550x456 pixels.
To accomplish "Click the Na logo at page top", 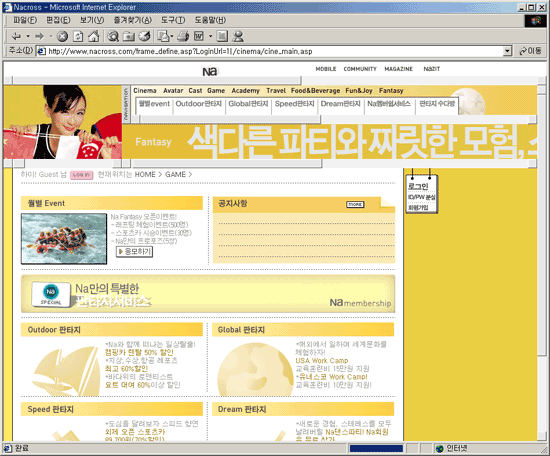I will click(x=210, y=72).
